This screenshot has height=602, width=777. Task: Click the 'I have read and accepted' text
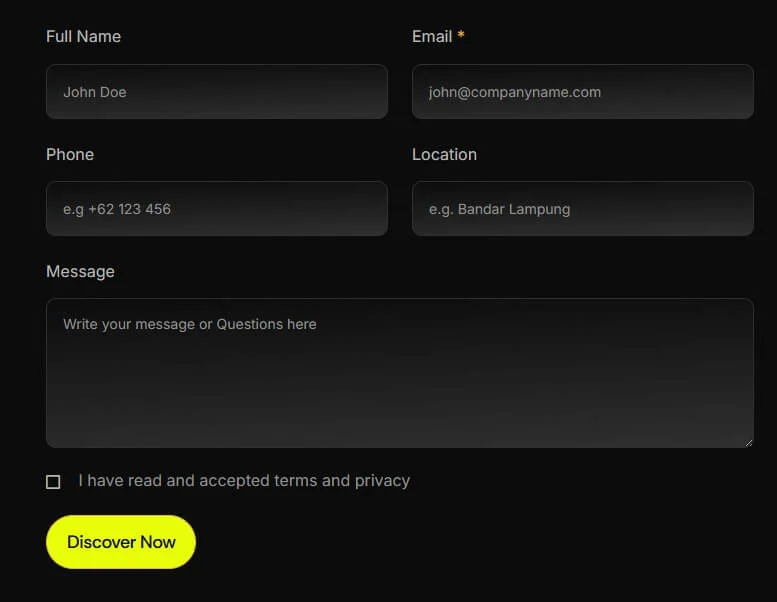click(173, 481)
